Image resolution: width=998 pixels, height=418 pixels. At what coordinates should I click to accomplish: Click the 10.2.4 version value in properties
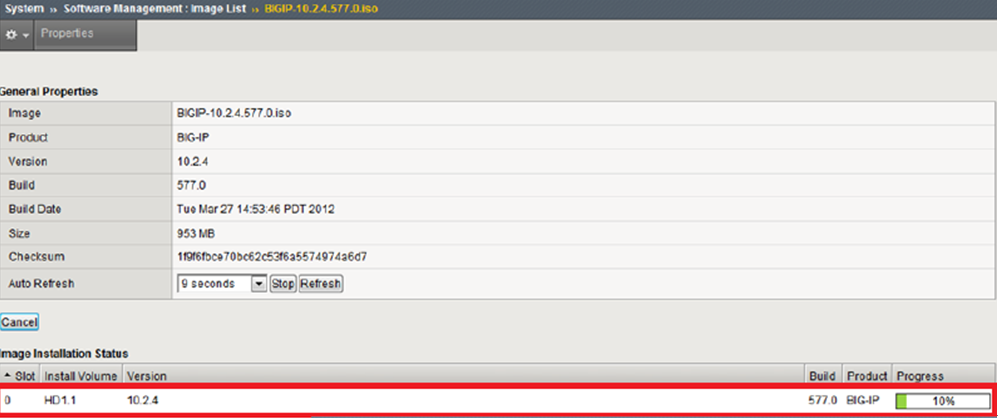coord(193,162)
